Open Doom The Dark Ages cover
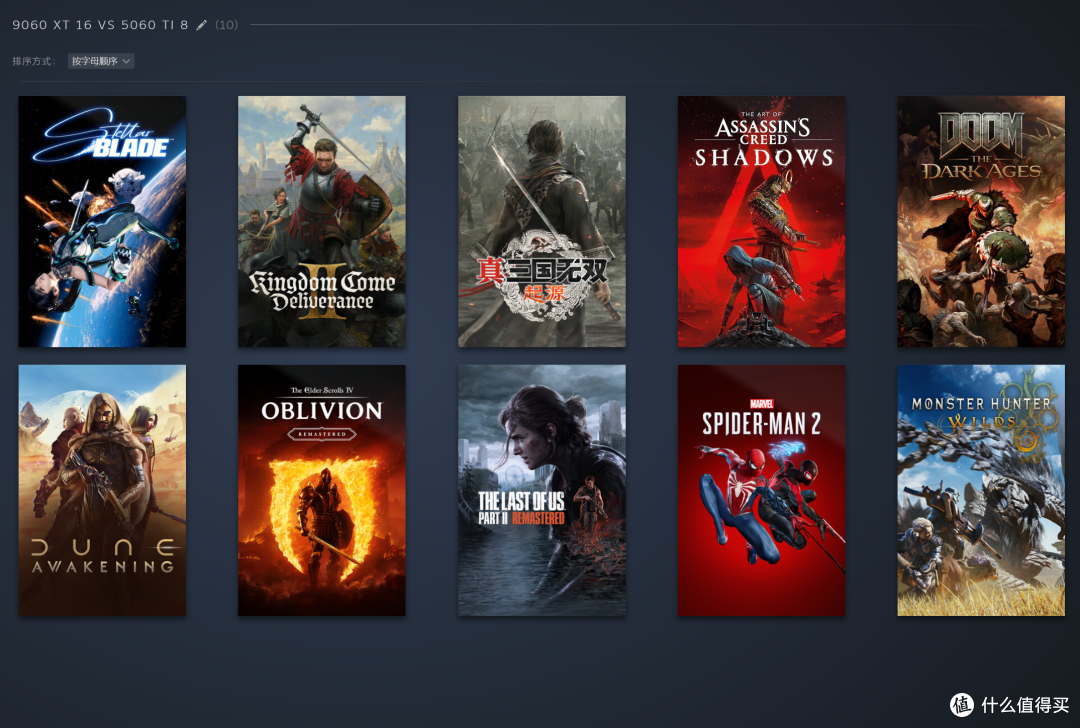This screenshot has height=728, width=1080. [x=981, y=221]
